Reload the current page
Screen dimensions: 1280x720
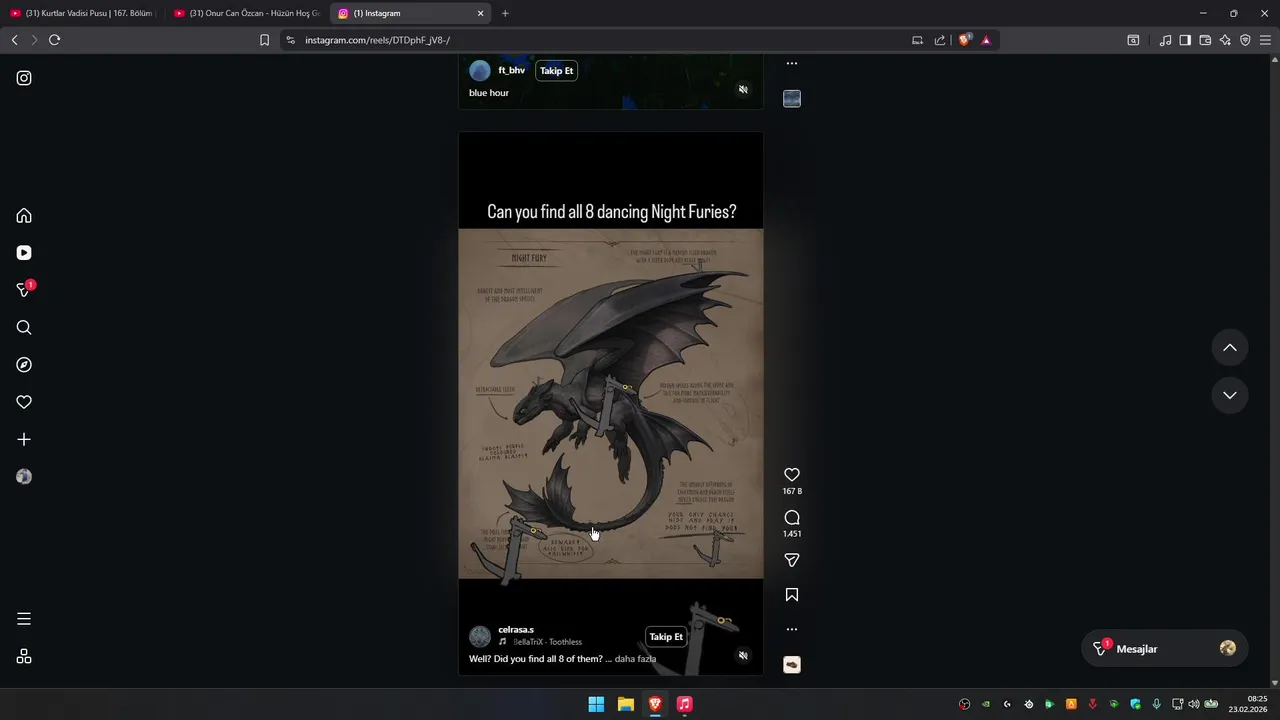54,40
